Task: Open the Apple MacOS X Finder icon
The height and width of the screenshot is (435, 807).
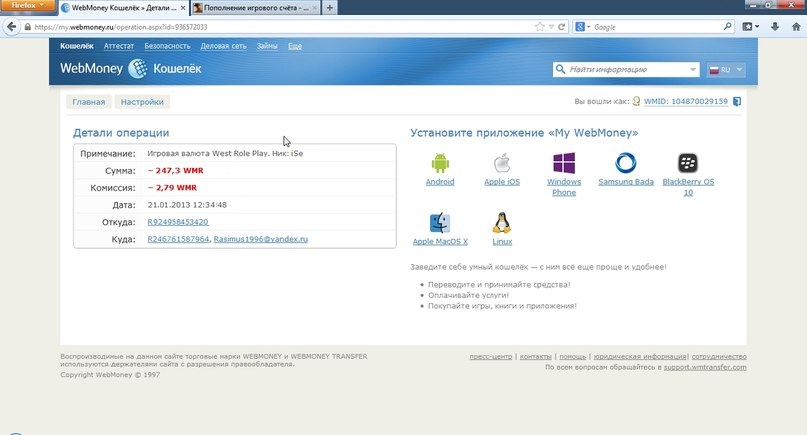Action: [x=440, y=223]
